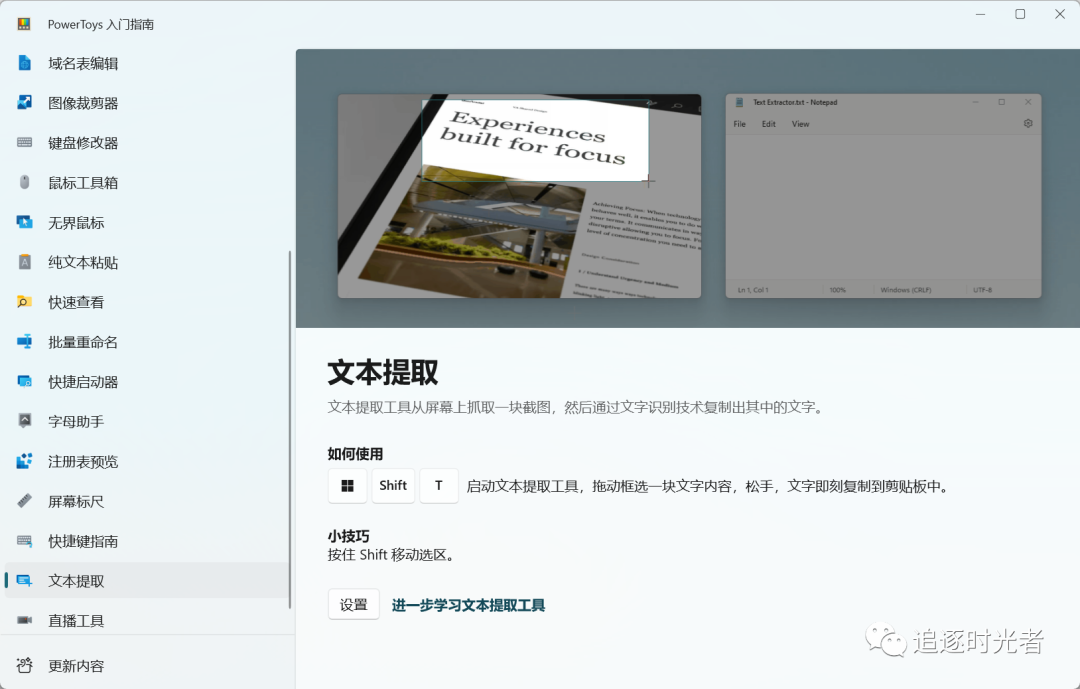Open the 屏幕标尺 tool
Viewport: 1080px width, 689px height.
click(22, 501)
